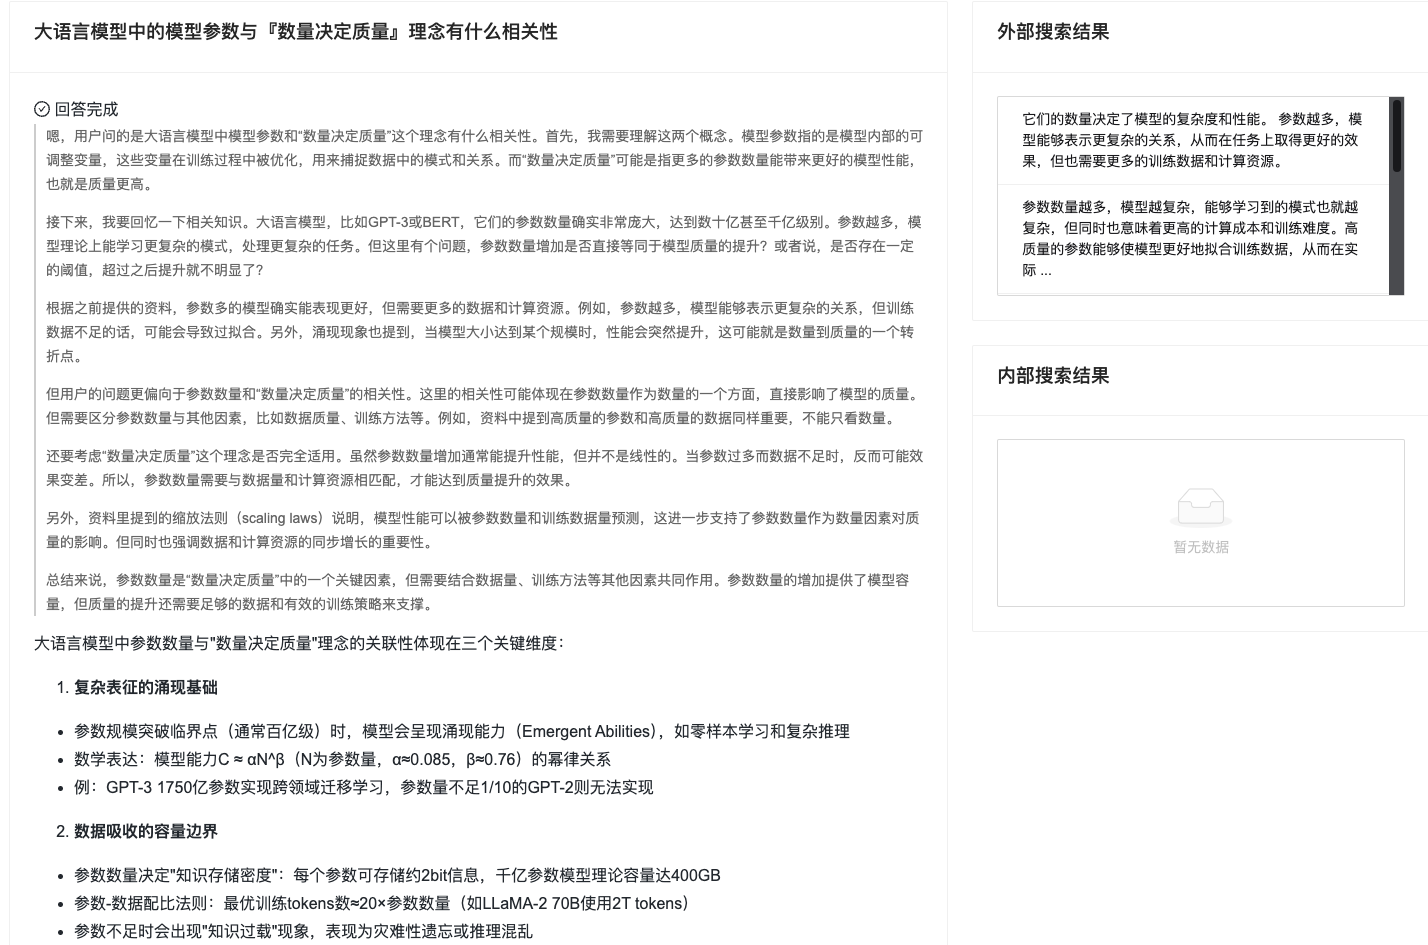Open the search result starting with 参数数量越多
Screen dimensions: 1428x945
pyautogui.click(x=1192, y=238)
